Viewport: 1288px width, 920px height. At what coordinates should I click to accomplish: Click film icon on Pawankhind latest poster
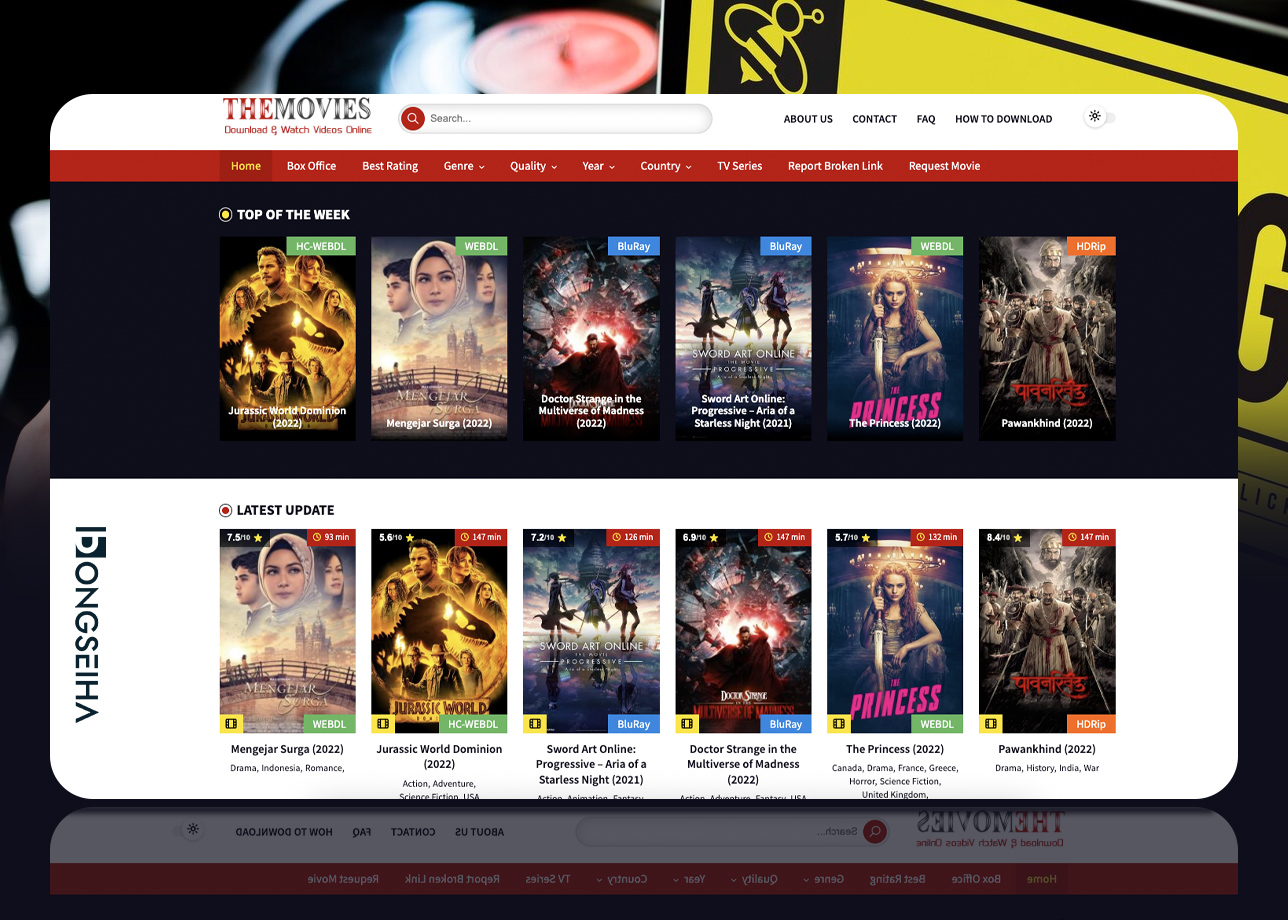pyautogui.click(x=991, y=724)
